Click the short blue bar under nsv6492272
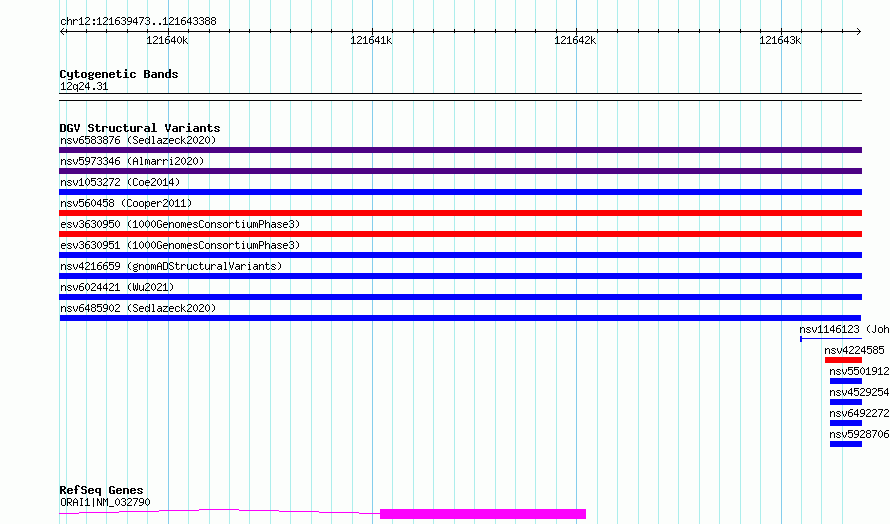The width and height of the screenshot is (890, 524). point(846,423)
